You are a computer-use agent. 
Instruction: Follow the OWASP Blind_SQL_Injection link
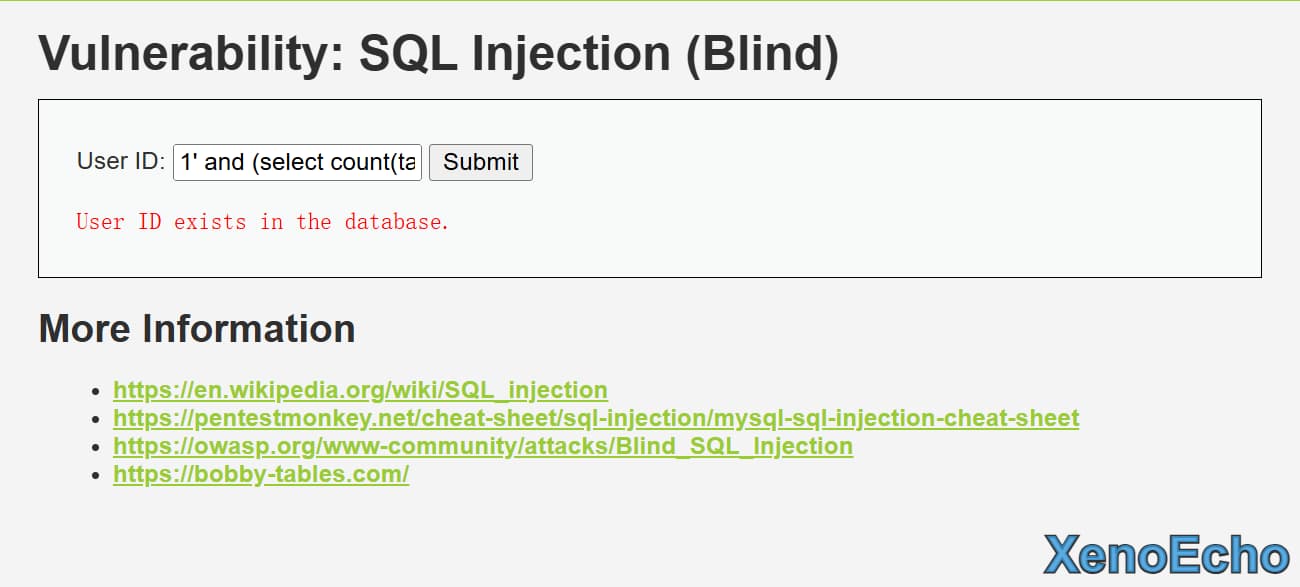[483, 446]
